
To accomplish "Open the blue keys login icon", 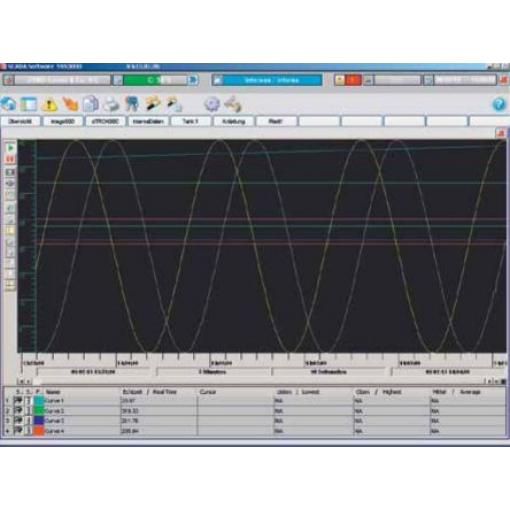I will [132, 104].
